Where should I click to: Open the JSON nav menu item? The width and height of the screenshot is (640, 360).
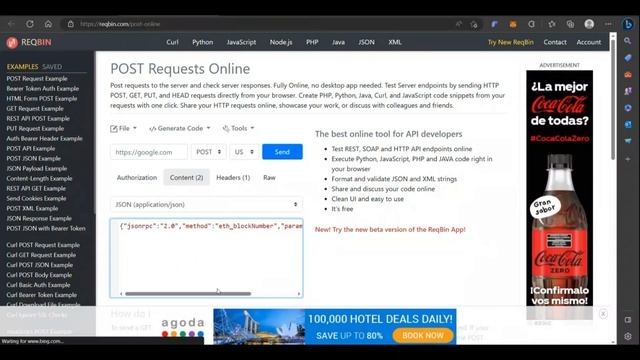point(367,42)
